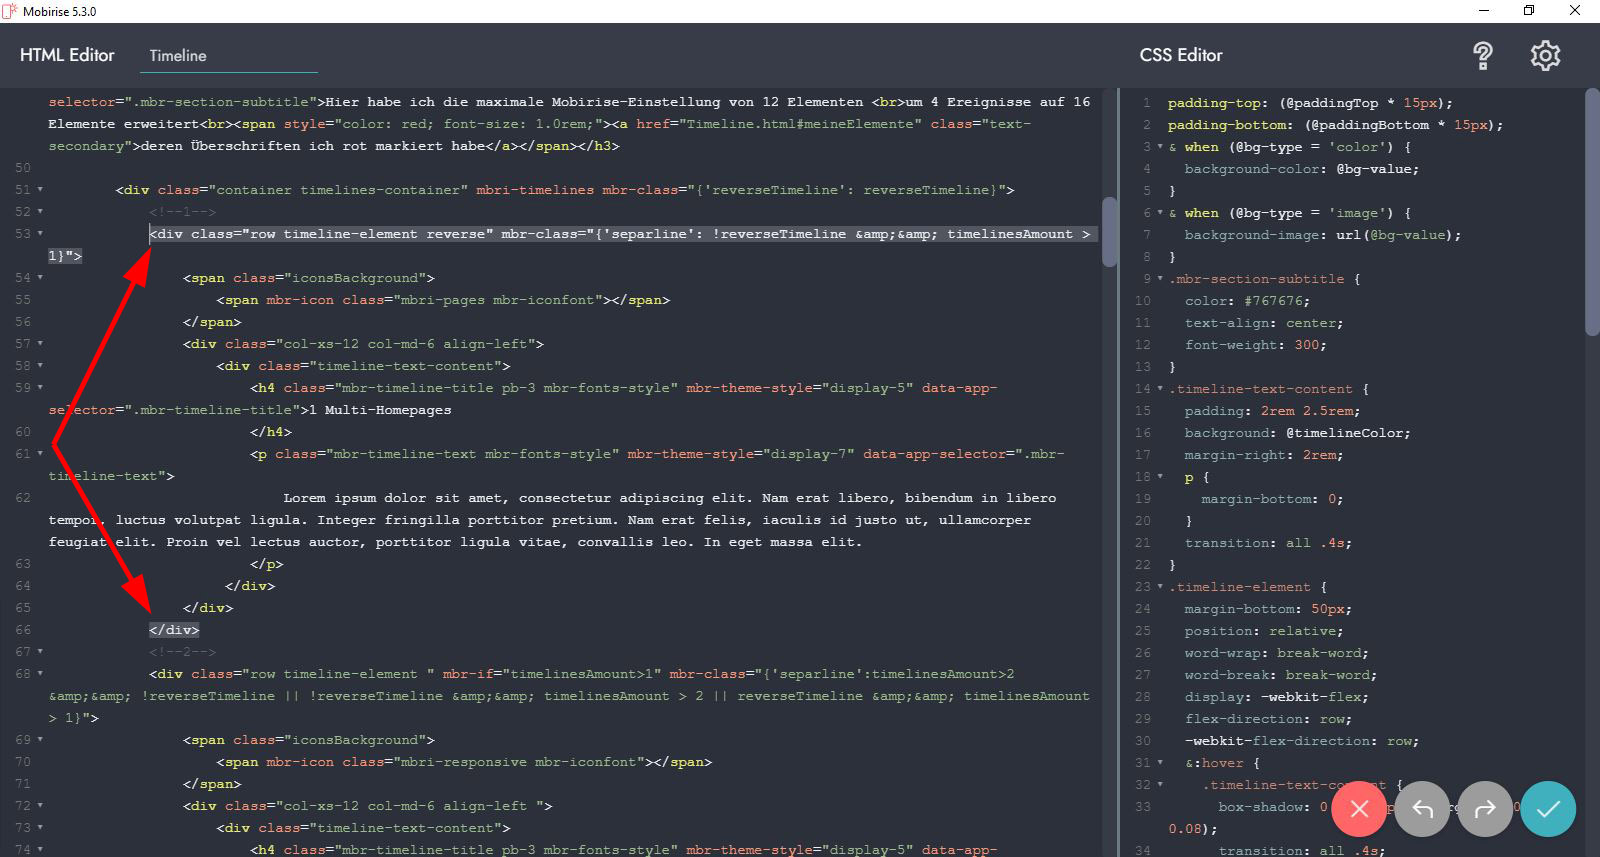Confirm changes with the teal checkmark button
The height and width of the screenshot is (857, 1600).
click(1548, 809)
